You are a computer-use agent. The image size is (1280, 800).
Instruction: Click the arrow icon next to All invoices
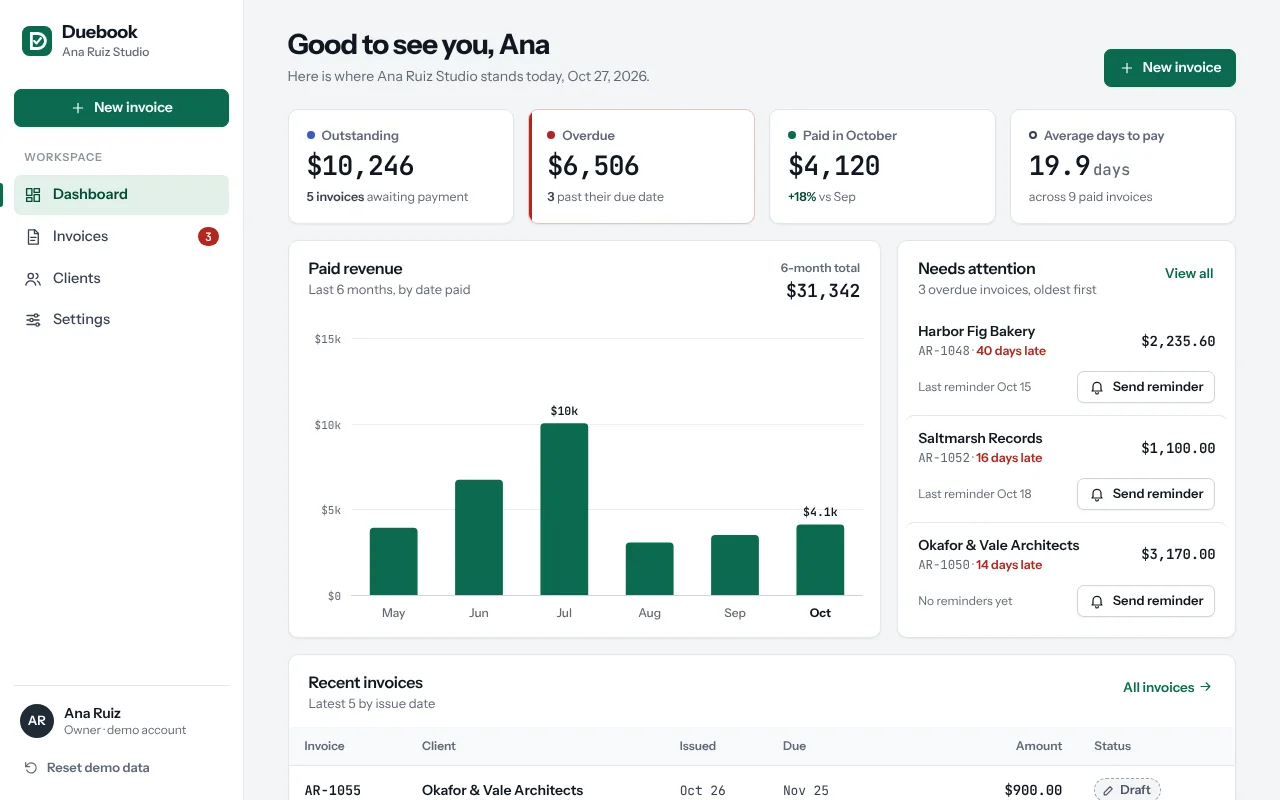tap(1206, 687)
